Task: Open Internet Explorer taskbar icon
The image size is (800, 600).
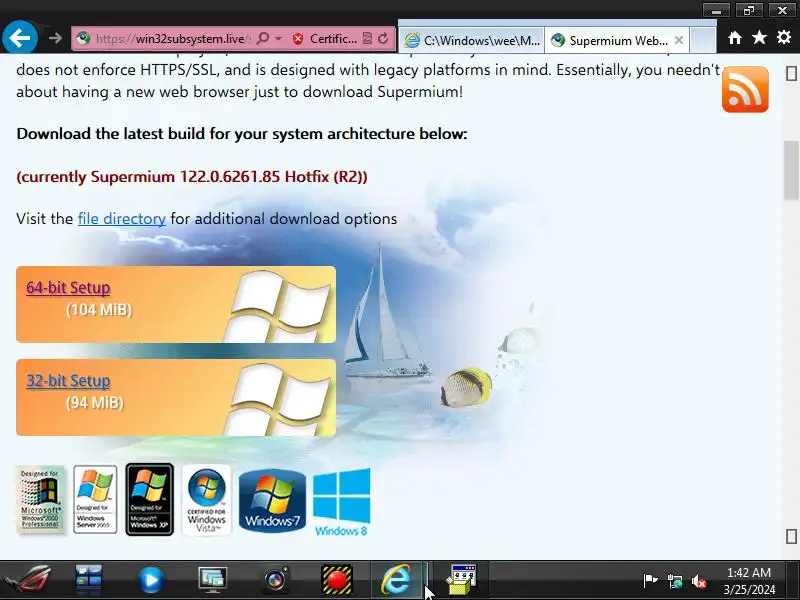Action: tap(398, 580)
